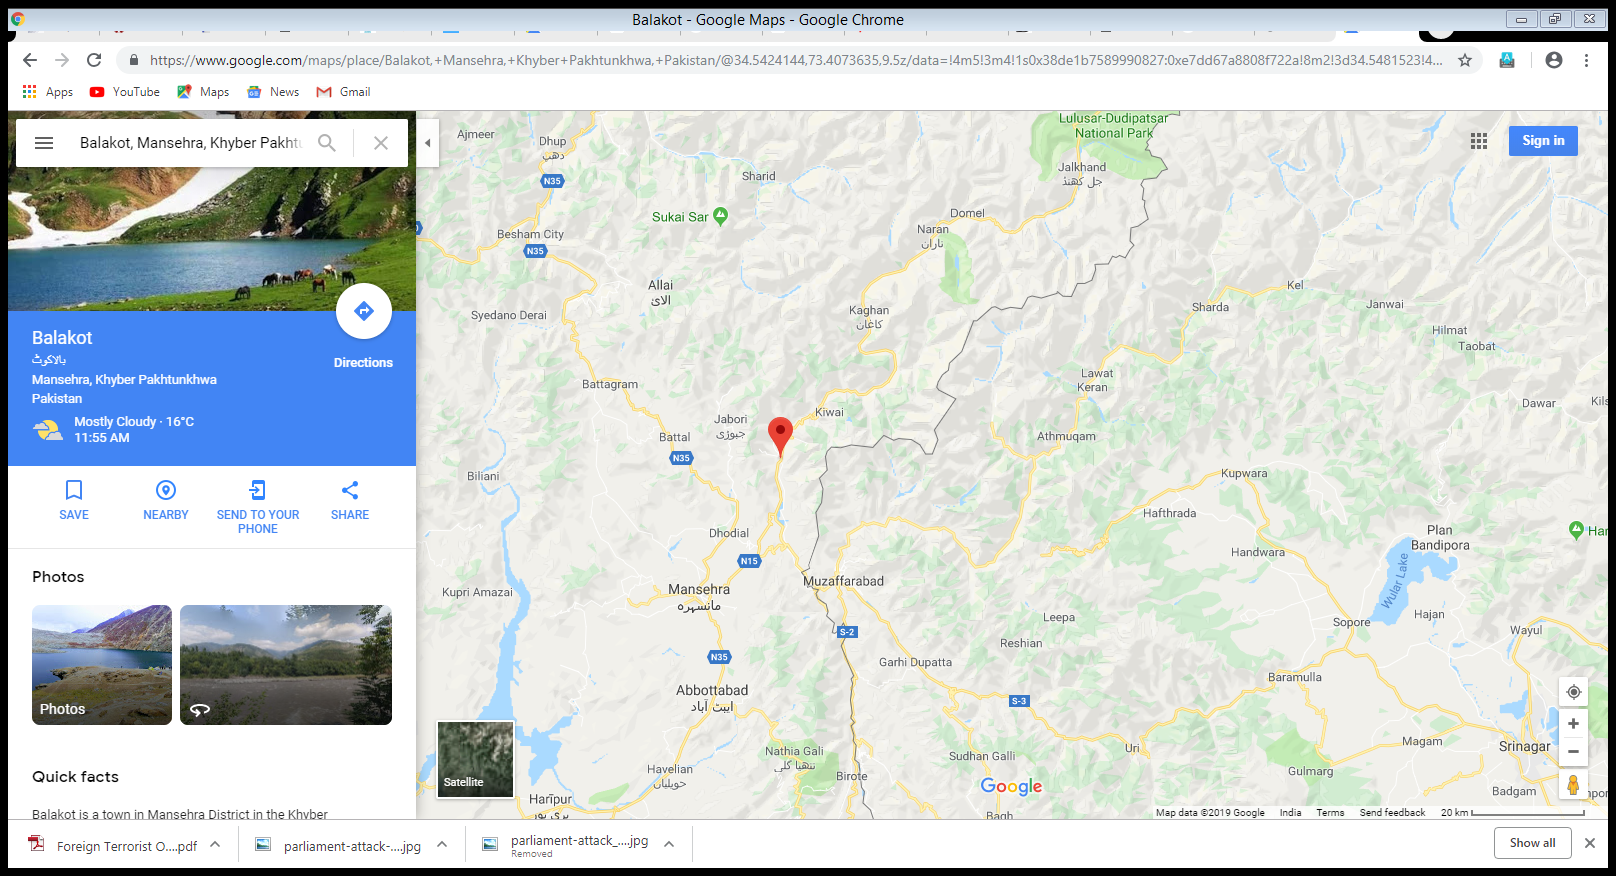Open the Photos thumbnail
1616x876 pixels.
102,665
